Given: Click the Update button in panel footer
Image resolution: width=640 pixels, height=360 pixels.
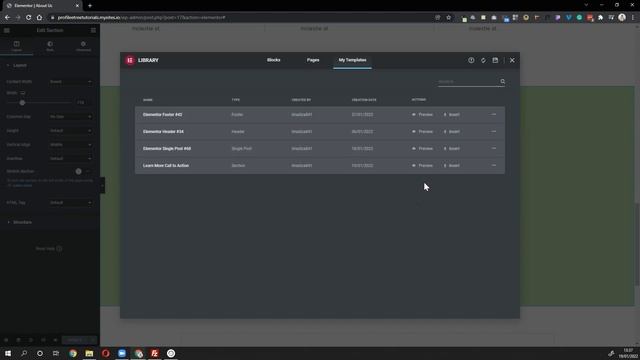Looking at the screenshot, I should coord(75,340).
